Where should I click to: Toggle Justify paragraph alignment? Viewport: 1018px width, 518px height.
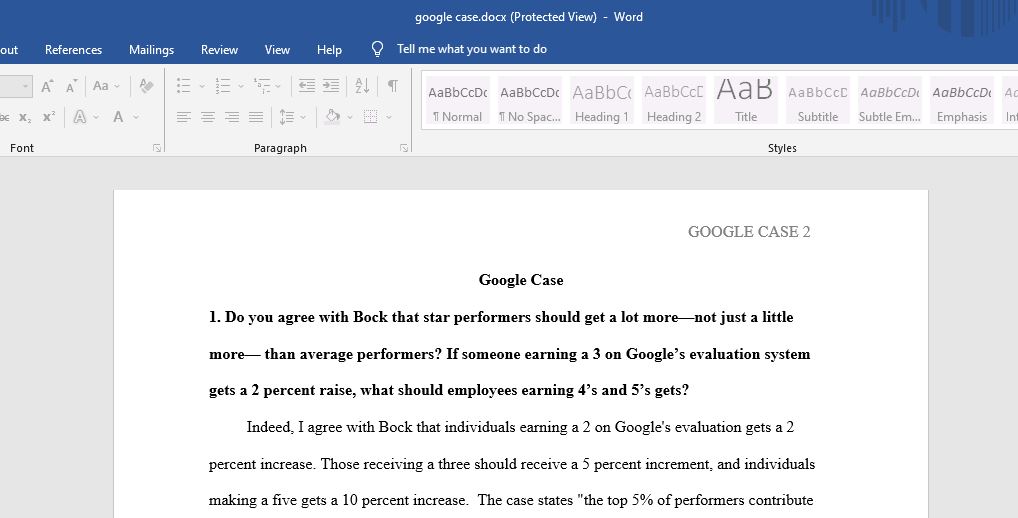[256, 117]
